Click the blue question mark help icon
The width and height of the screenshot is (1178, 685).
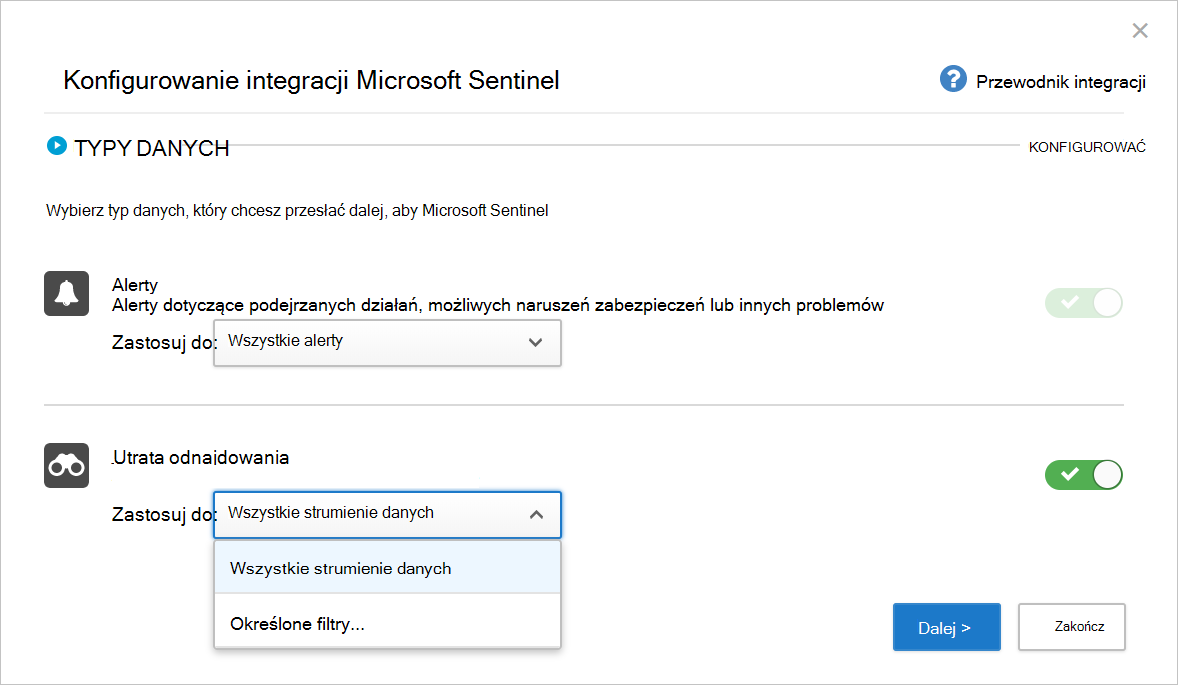953,79
